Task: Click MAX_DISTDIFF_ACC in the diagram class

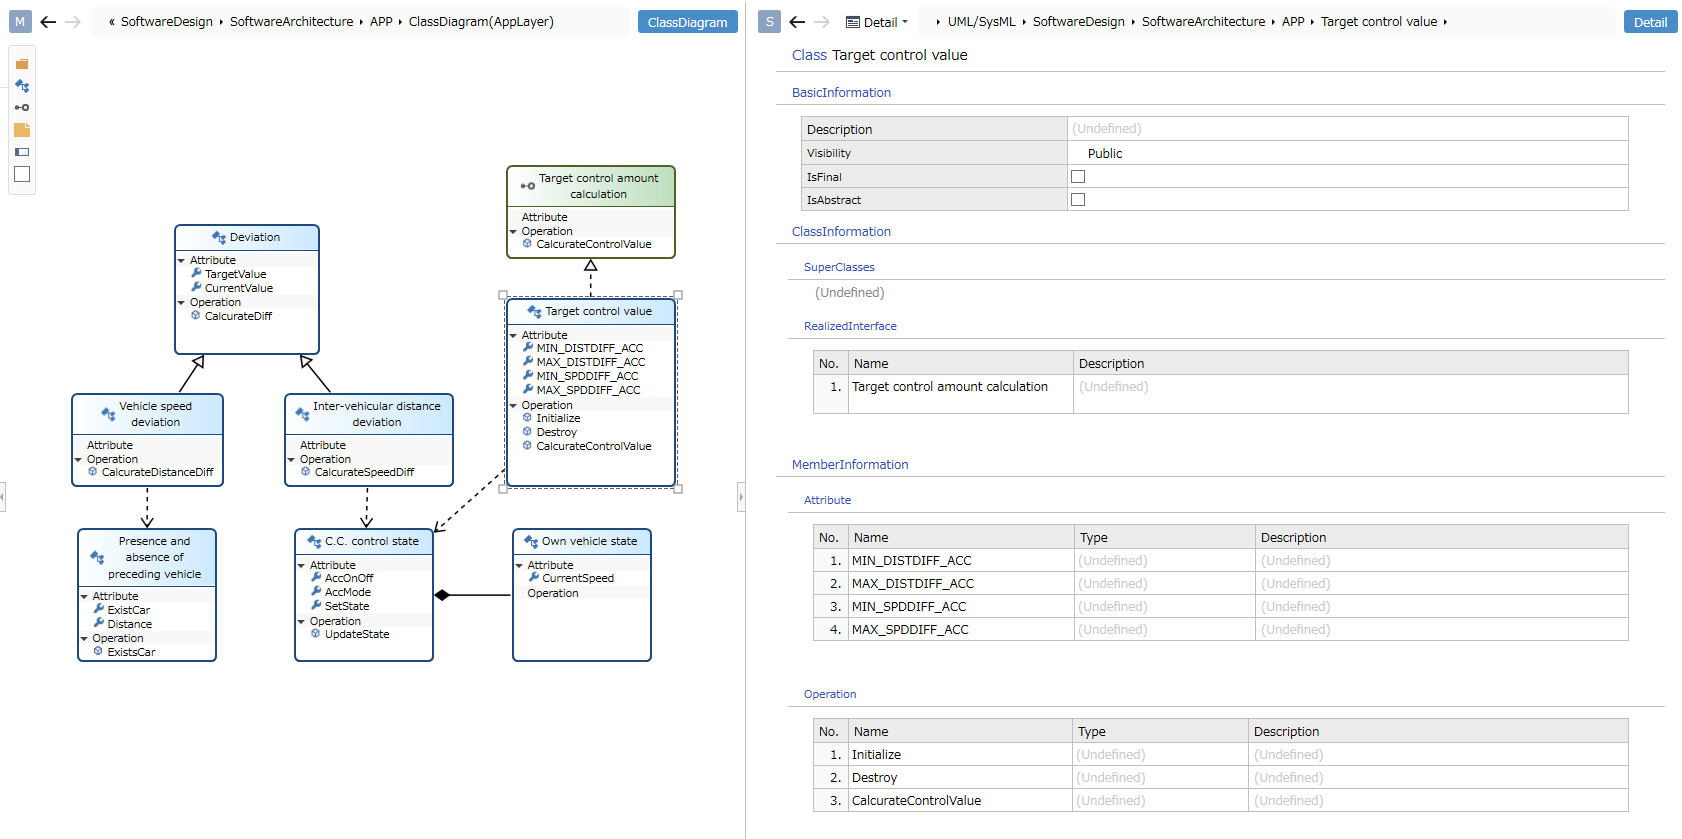Action: coord(591,362)
